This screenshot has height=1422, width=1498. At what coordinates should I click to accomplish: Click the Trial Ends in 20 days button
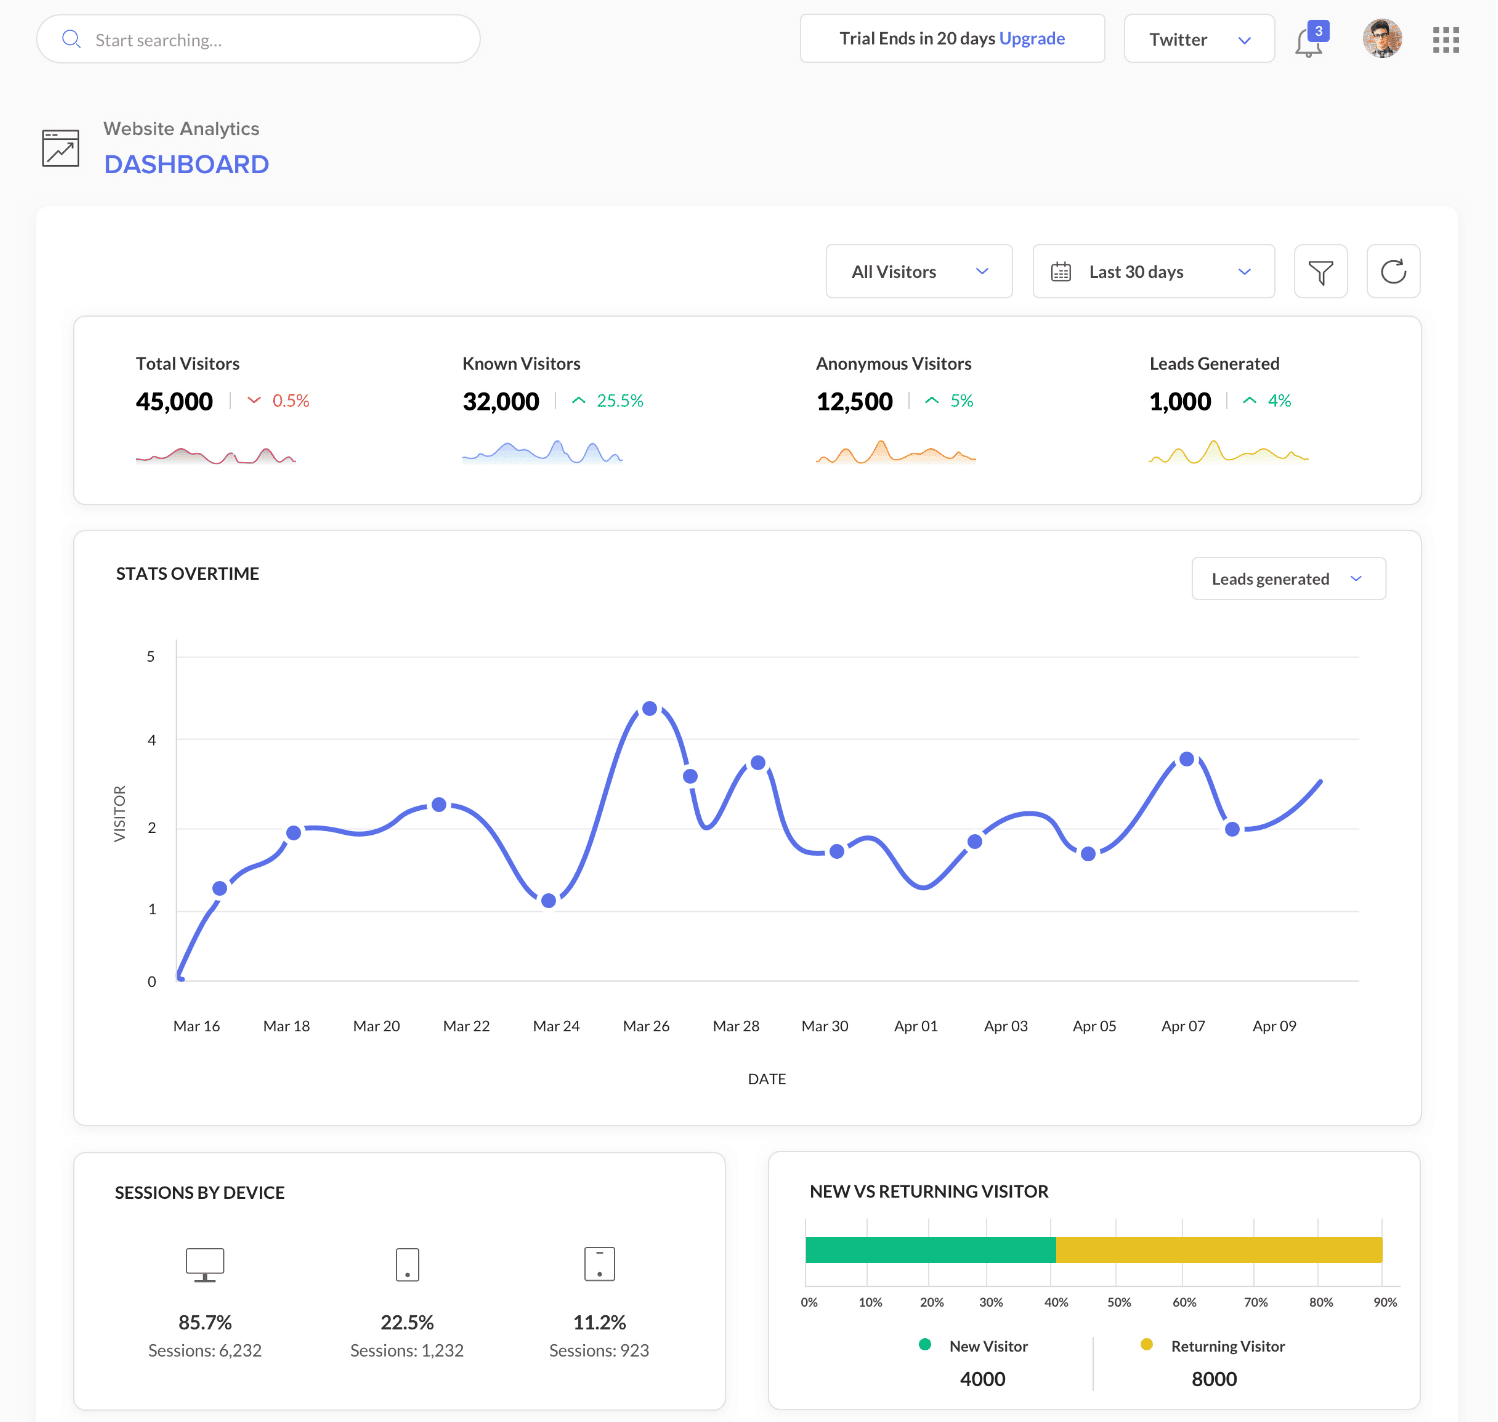tap(952, 39)
